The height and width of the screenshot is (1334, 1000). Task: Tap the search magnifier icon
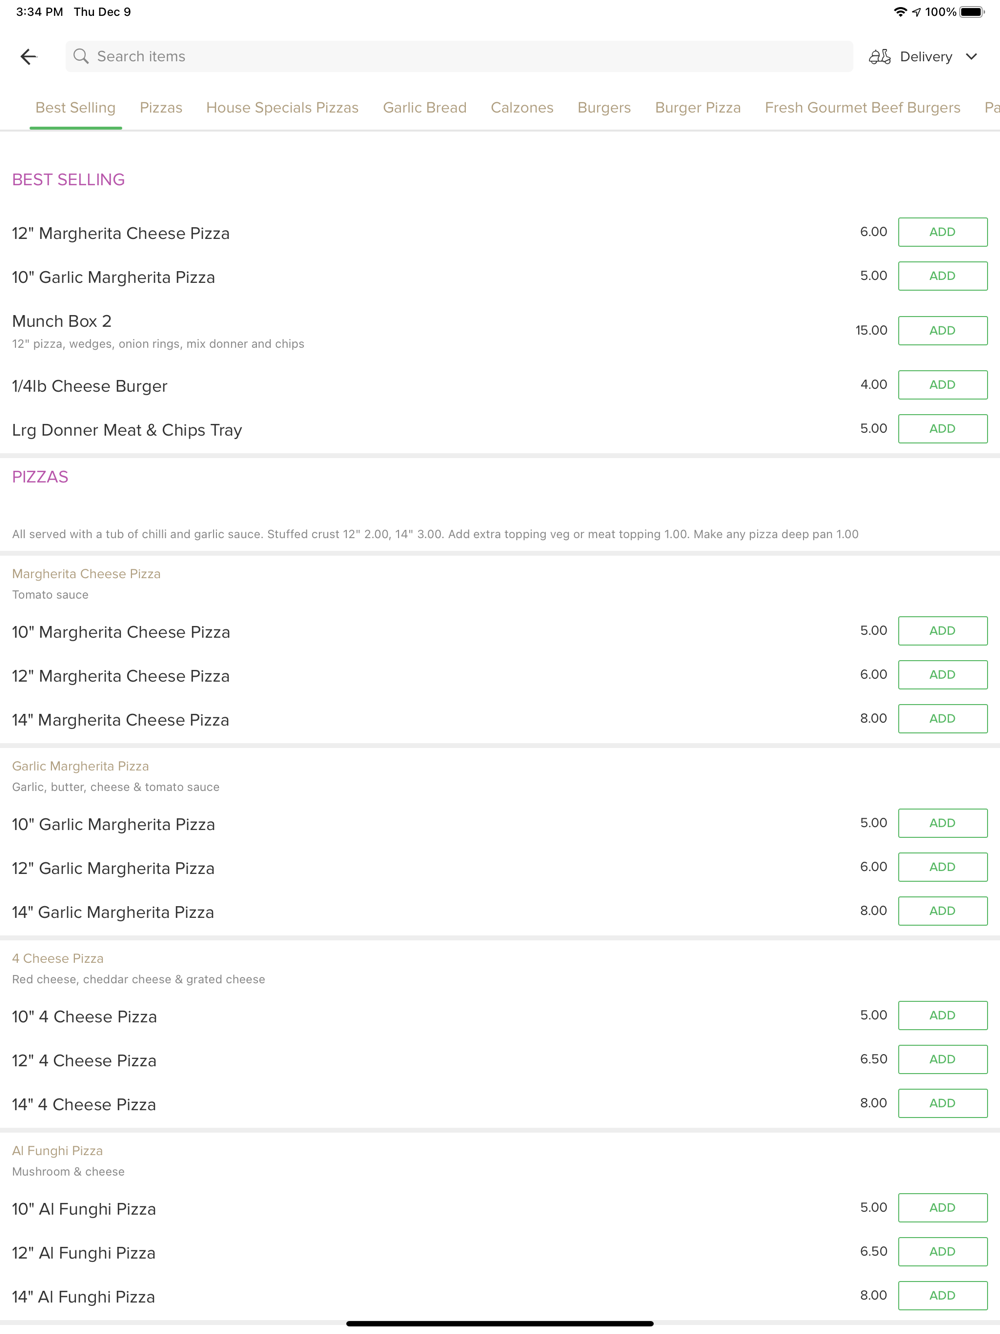(81, 57)
